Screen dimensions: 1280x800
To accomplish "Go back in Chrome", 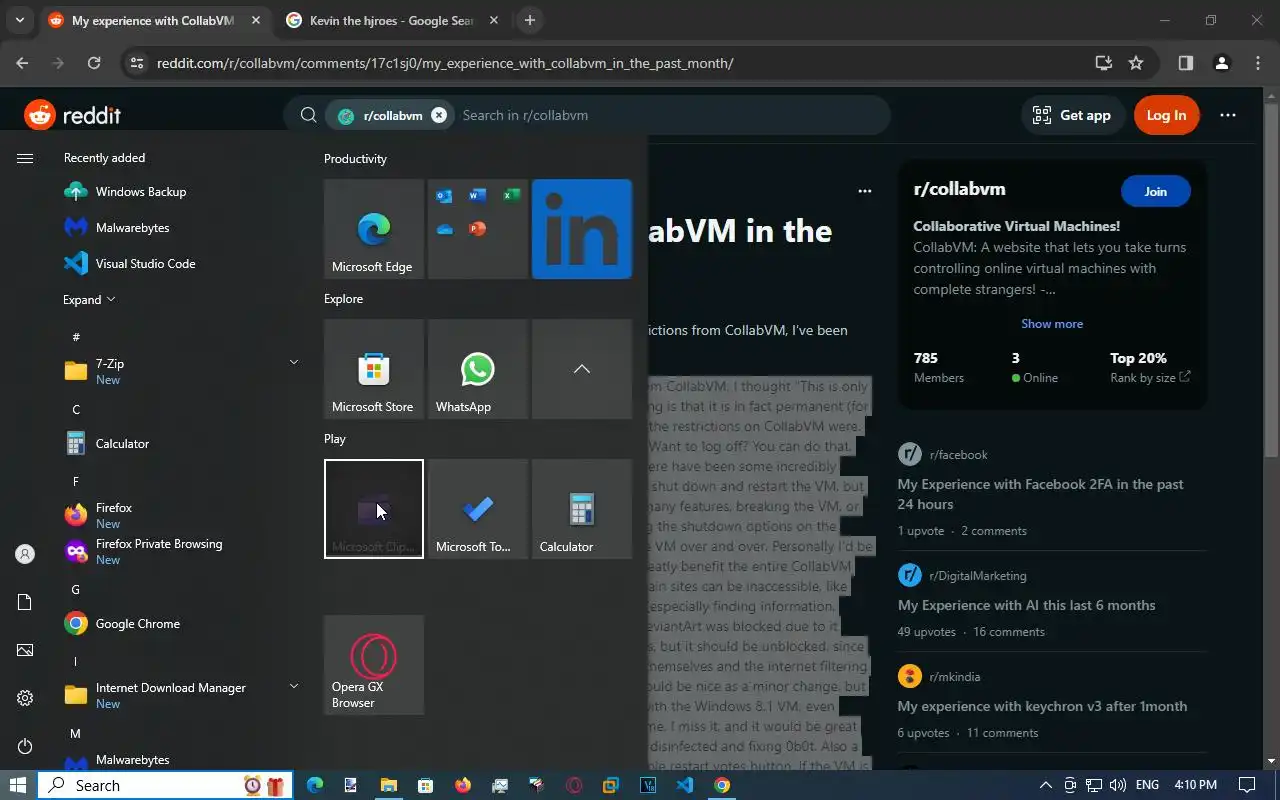I will coord(22,63).
